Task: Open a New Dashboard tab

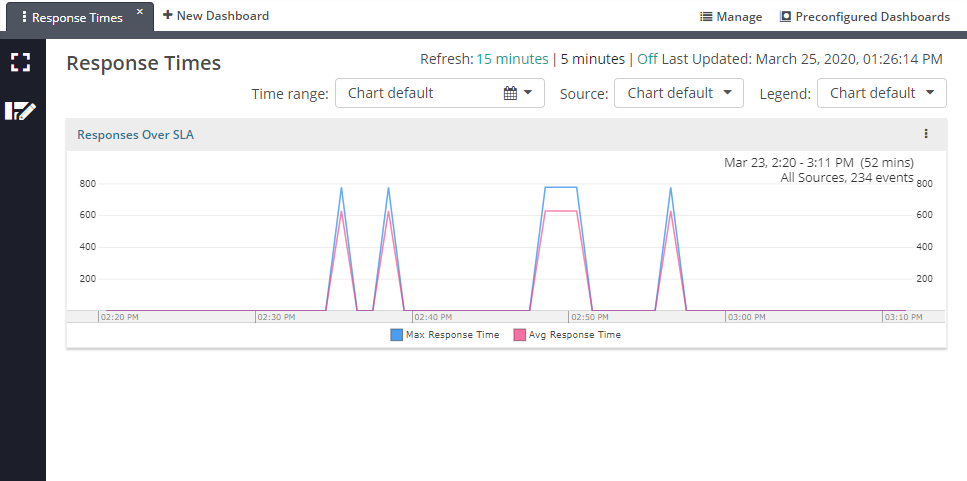Action: 216,16
